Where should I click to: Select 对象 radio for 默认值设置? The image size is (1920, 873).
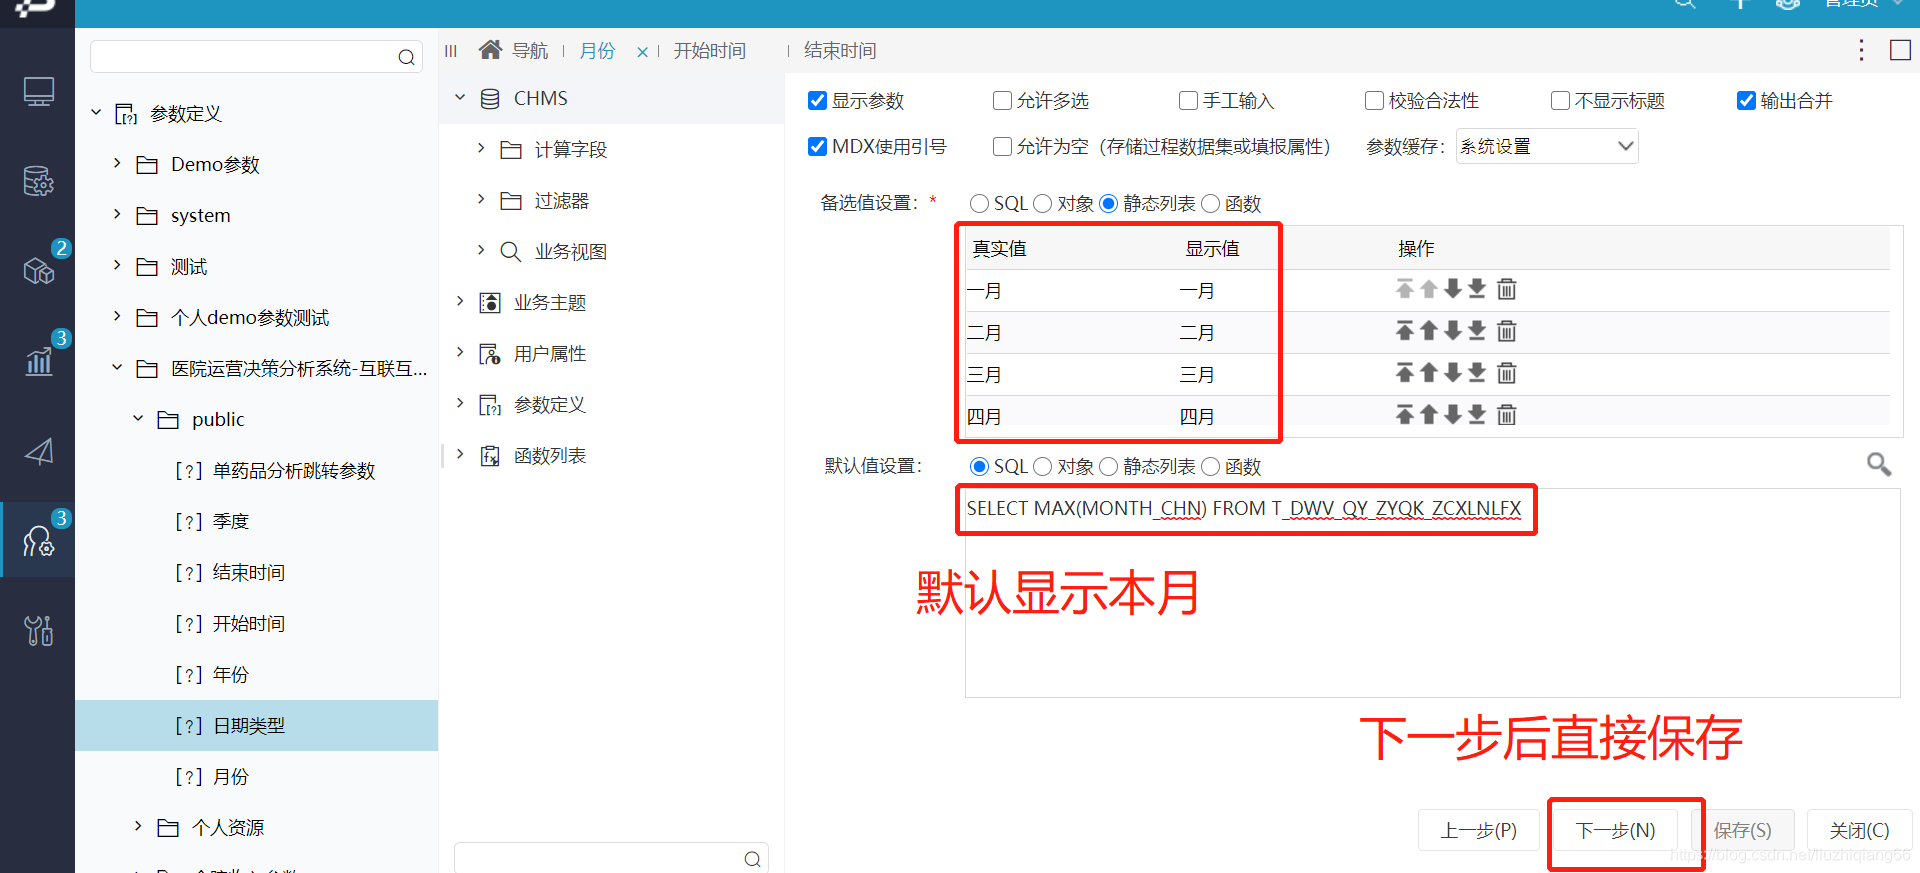(1042, 467)
